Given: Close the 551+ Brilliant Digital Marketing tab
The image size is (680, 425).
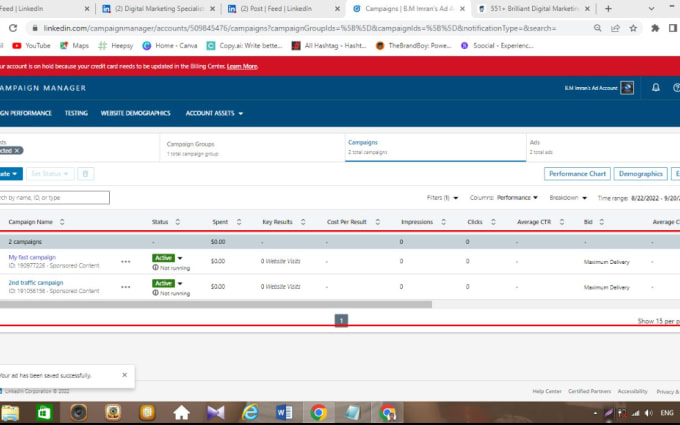Looking at the screenshot, I should coord(587,9).
